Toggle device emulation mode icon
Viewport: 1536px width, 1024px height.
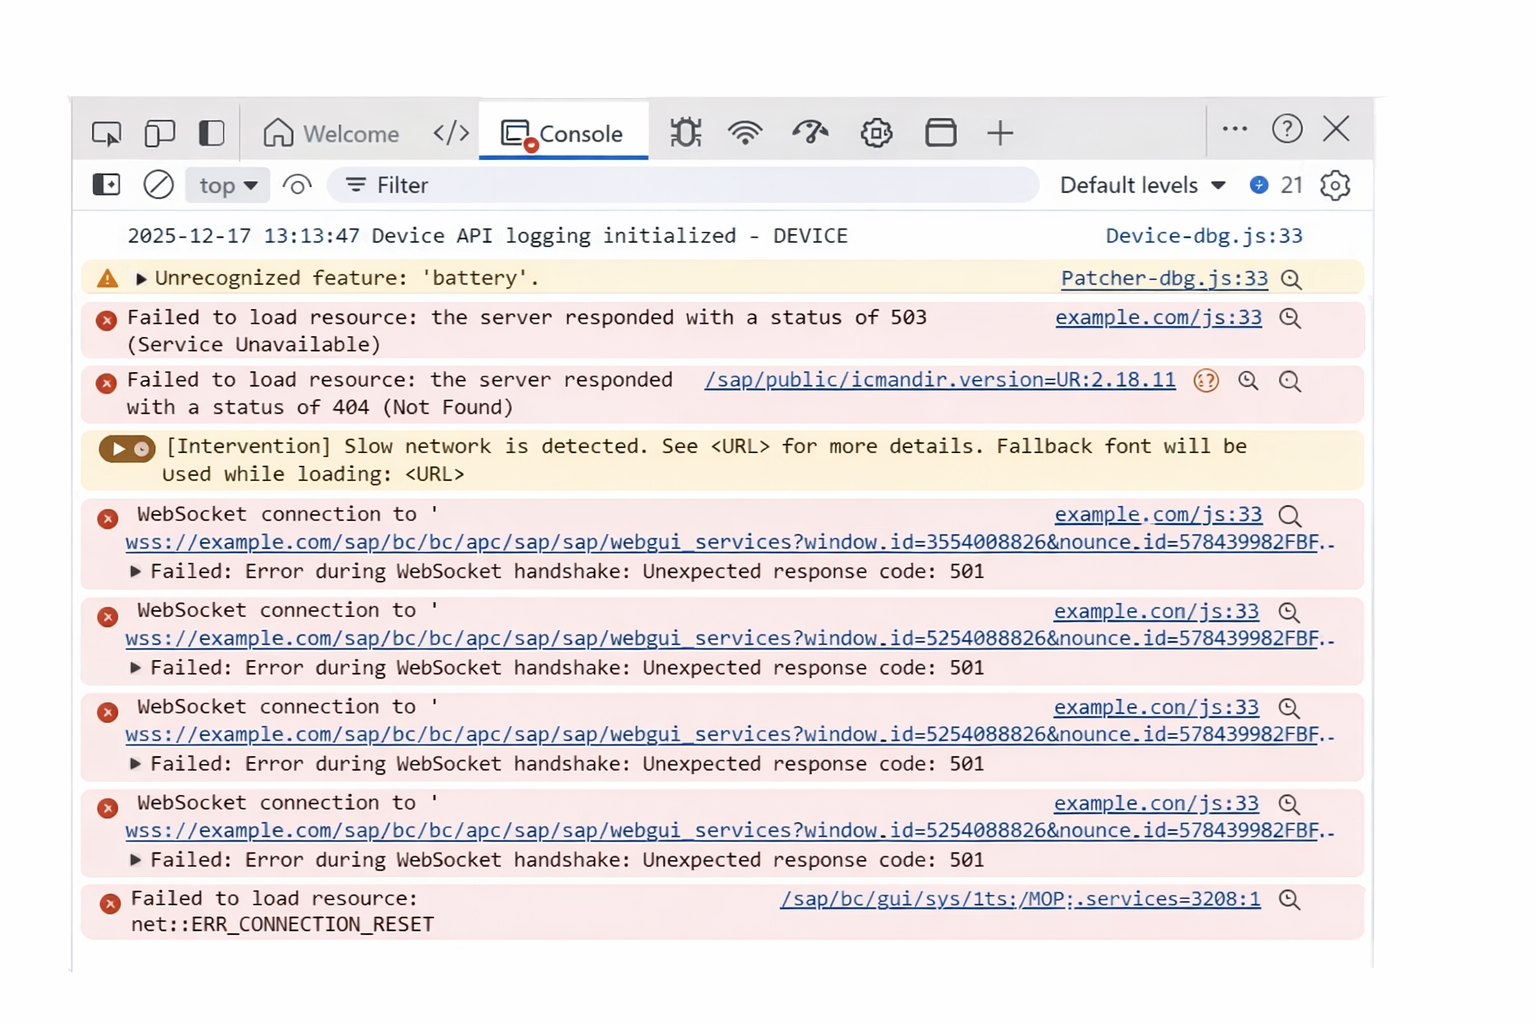[159, 133]
